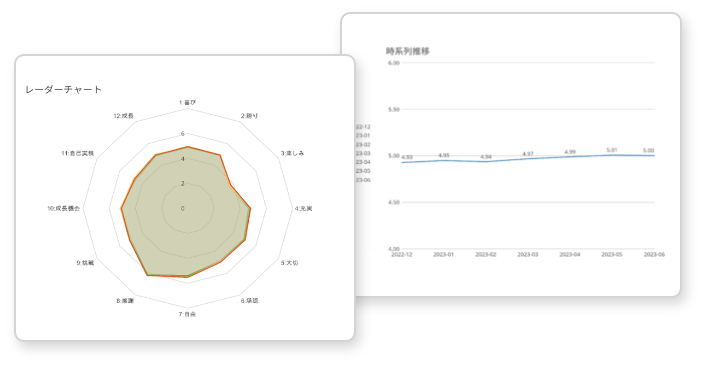Screen dimensions: 704x366
Task: Click the 2023-04 x-axis tick label
Action: pos(570,255)
